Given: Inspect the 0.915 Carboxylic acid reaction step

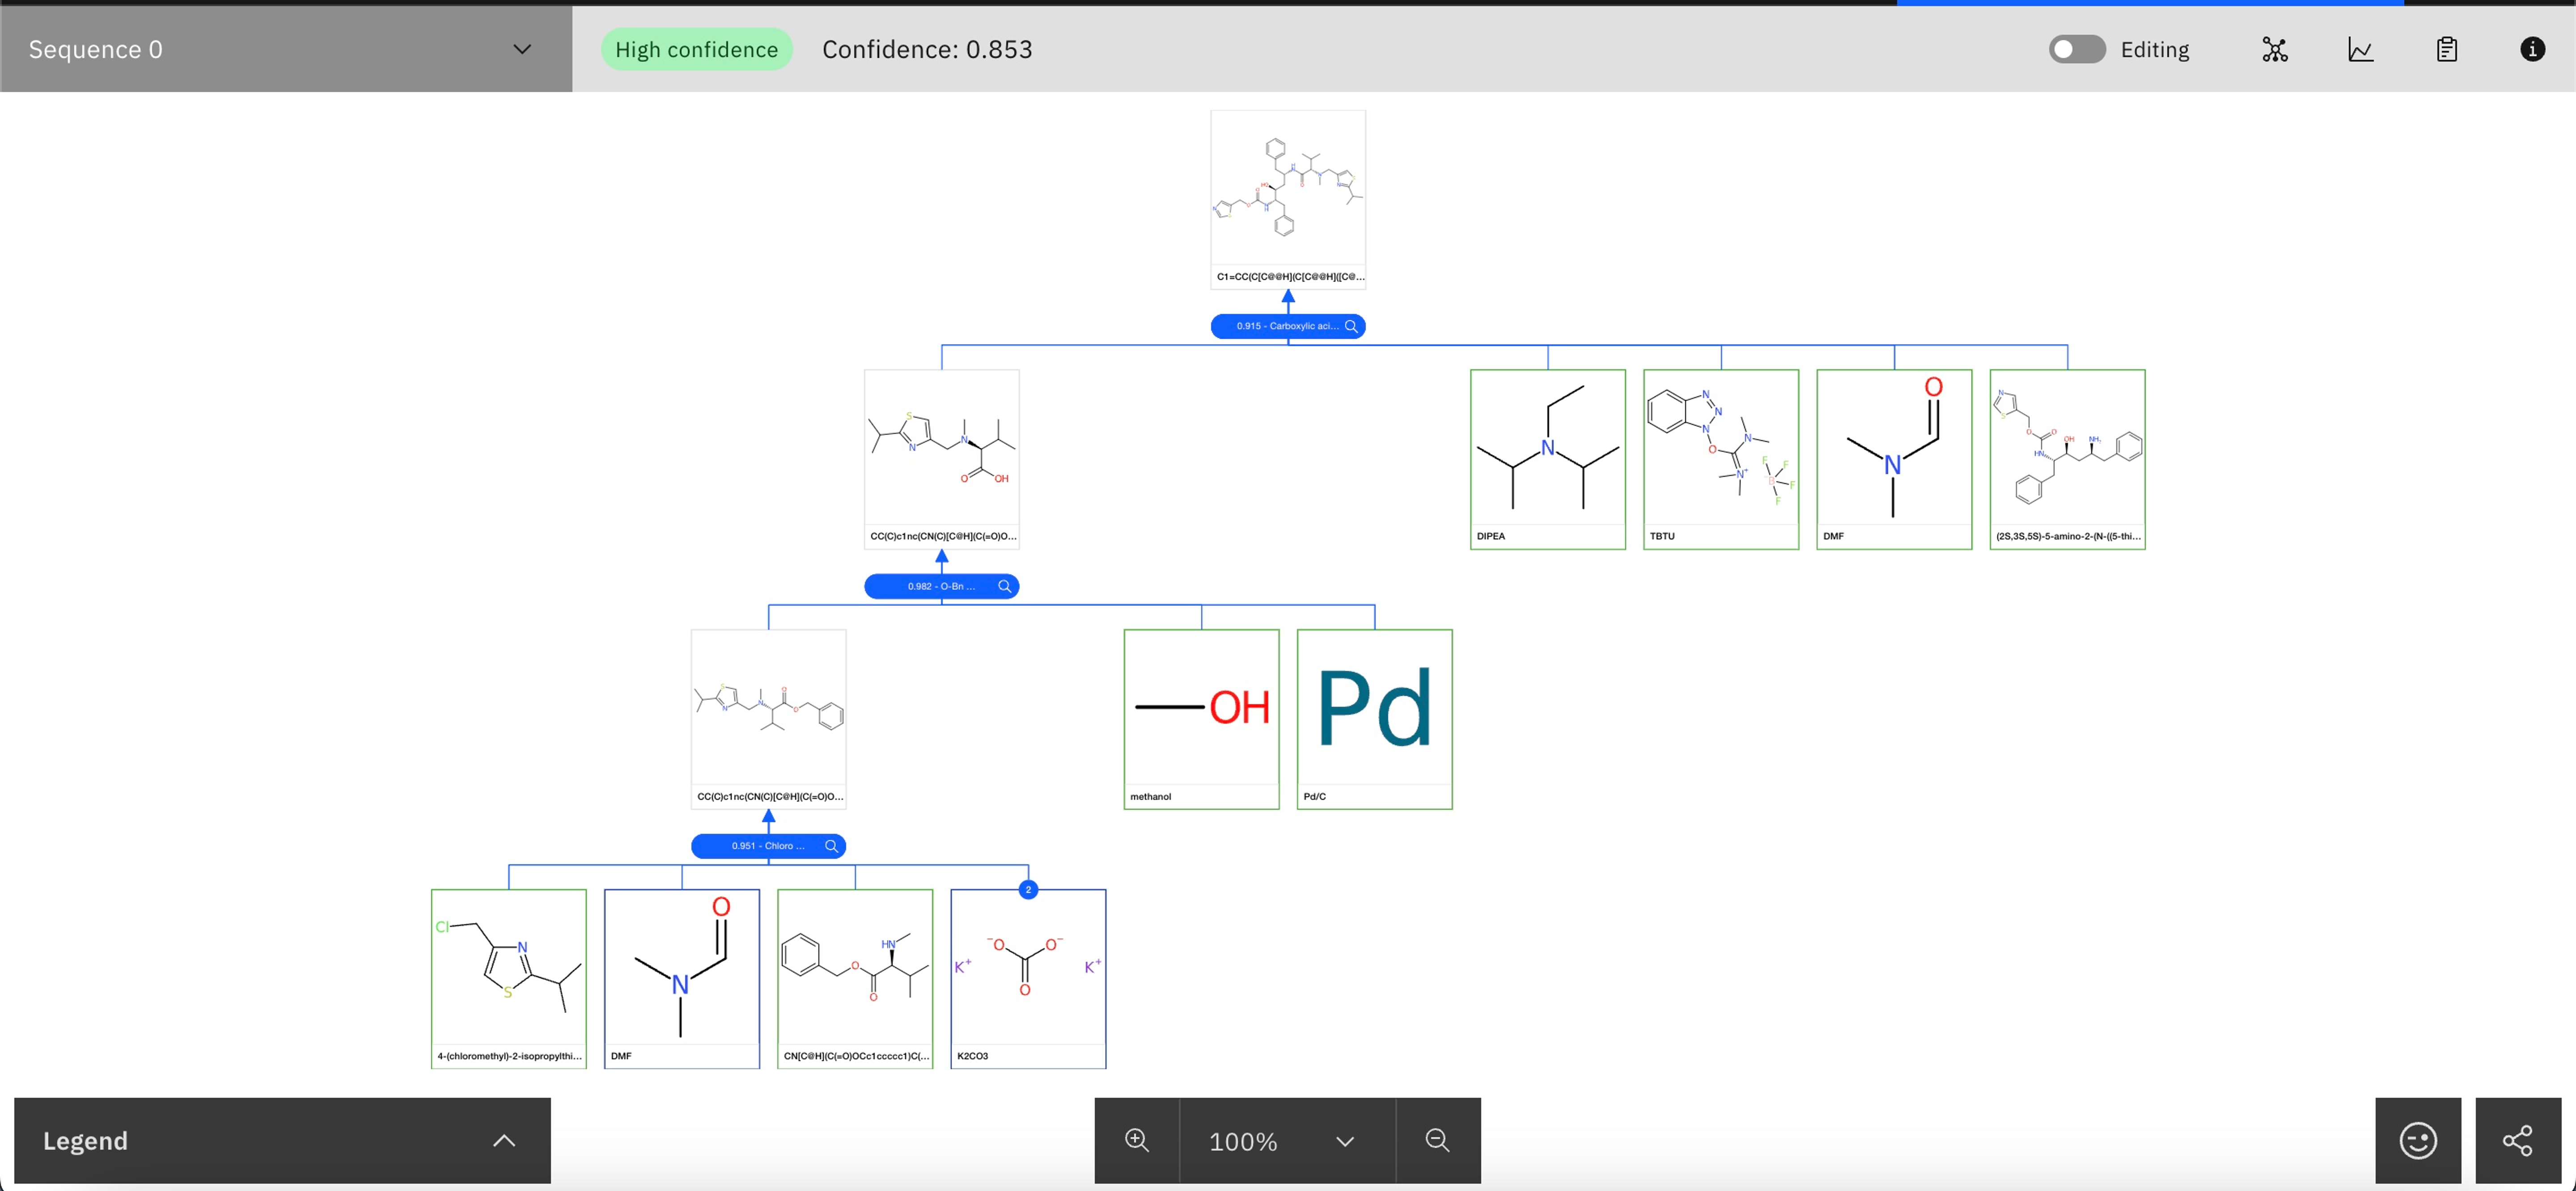Looking at the screenshot, I should pyautogui.click(x=1288, y=326).
